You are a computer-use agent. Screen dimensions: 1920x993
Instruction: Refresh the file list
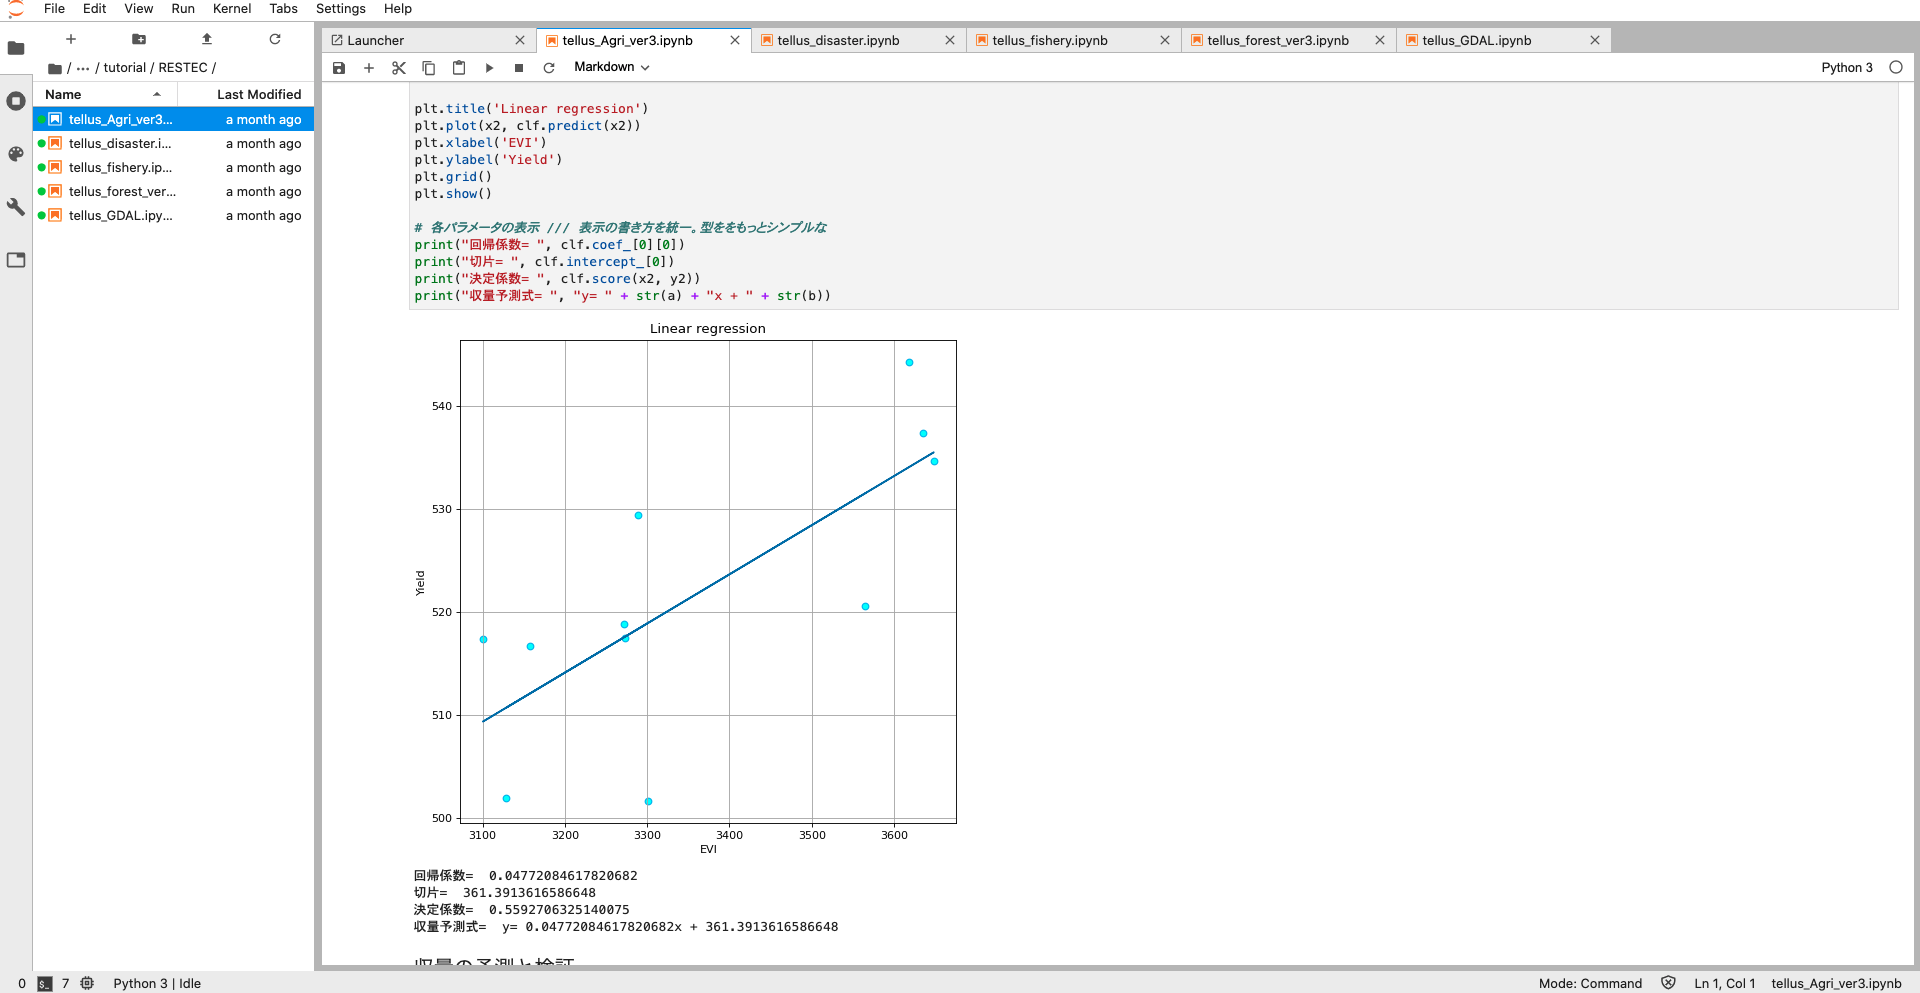click(x=275, y=39)
